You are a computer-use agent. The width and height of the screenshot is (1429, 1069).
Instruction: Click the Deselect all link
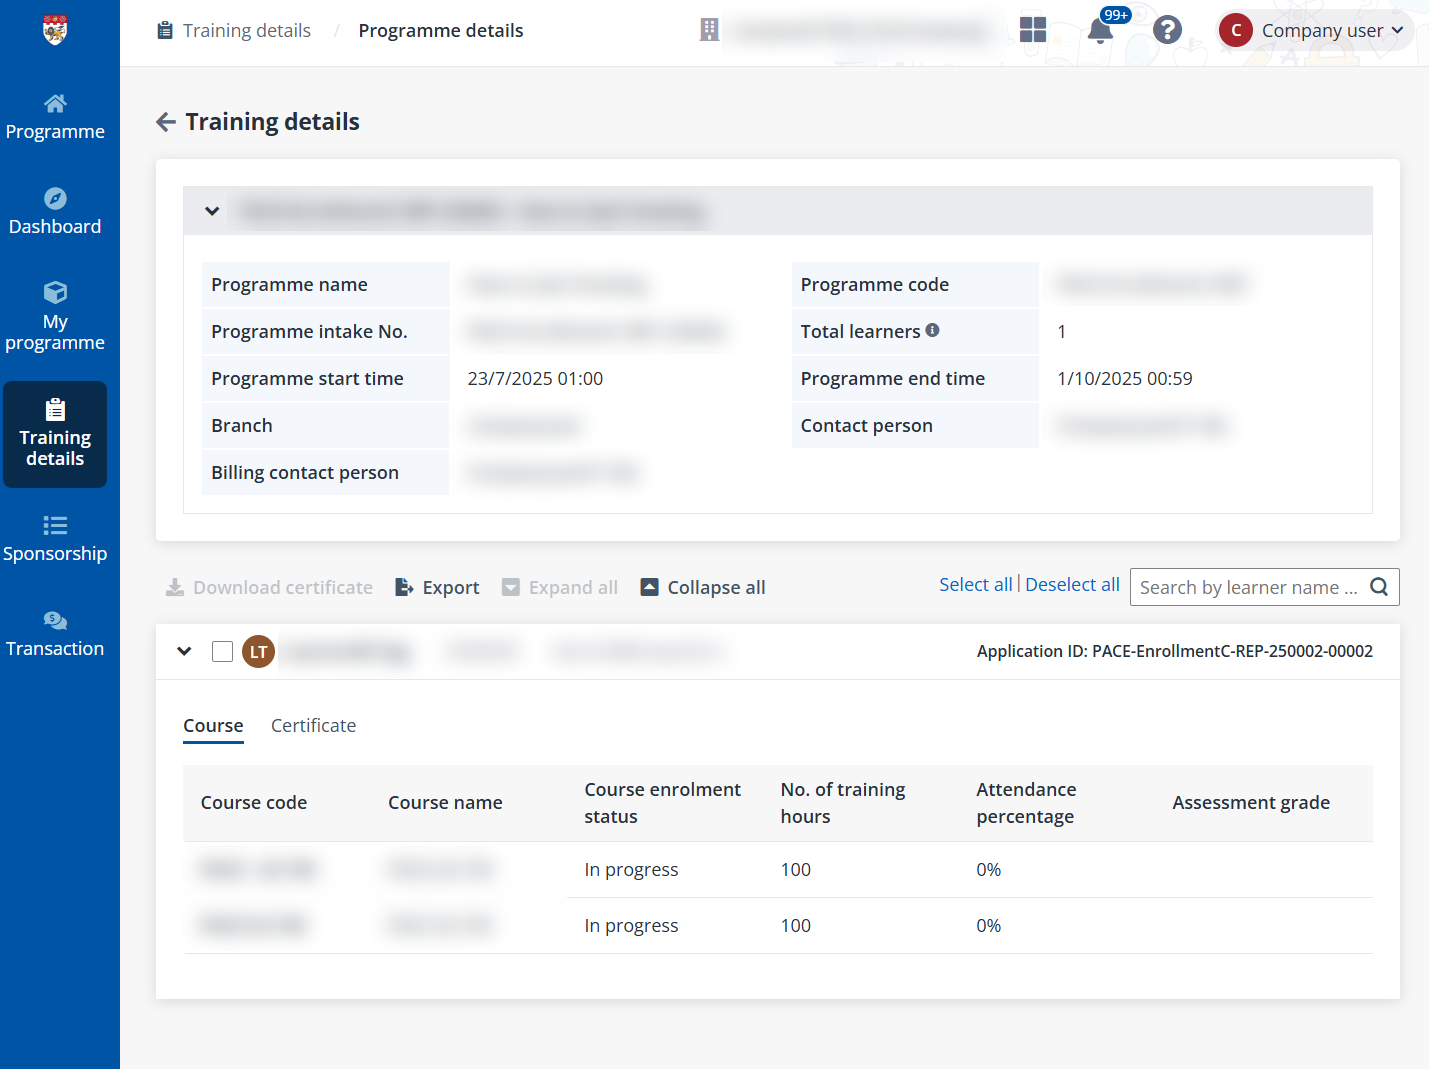1072,585
